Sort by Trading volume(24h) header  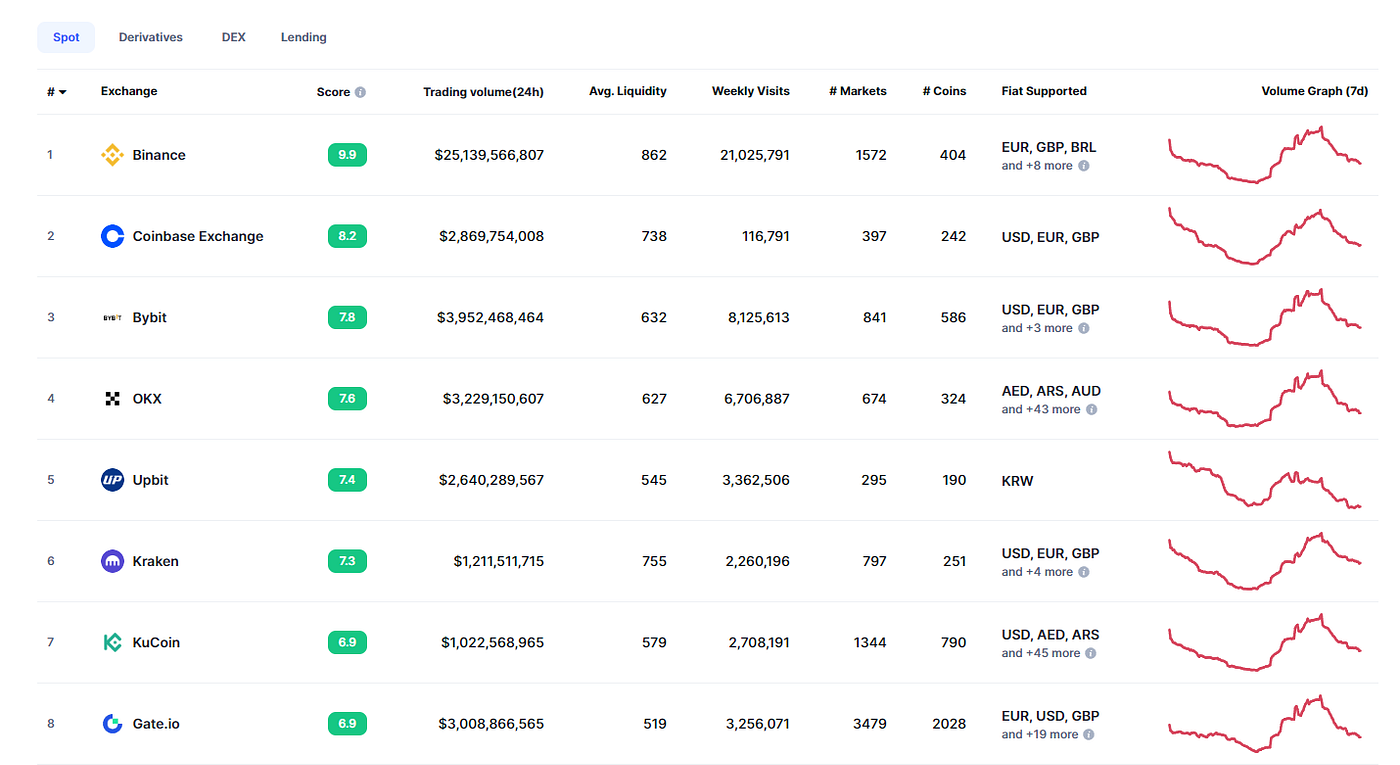pyautogui.click(x=484, y=92)
